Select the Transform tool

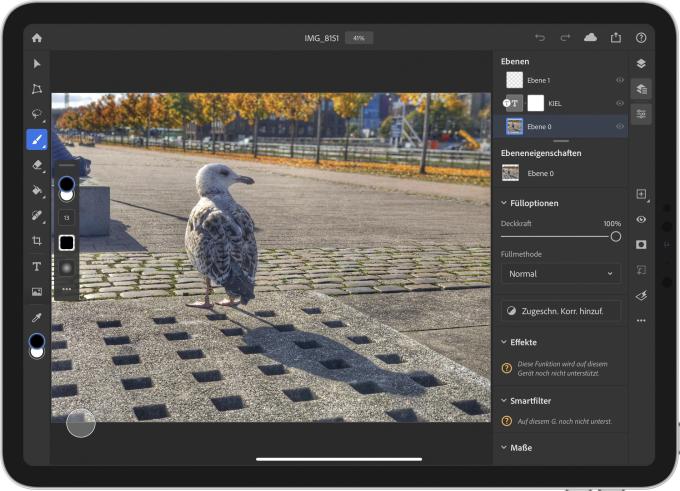tap(37, 89)
